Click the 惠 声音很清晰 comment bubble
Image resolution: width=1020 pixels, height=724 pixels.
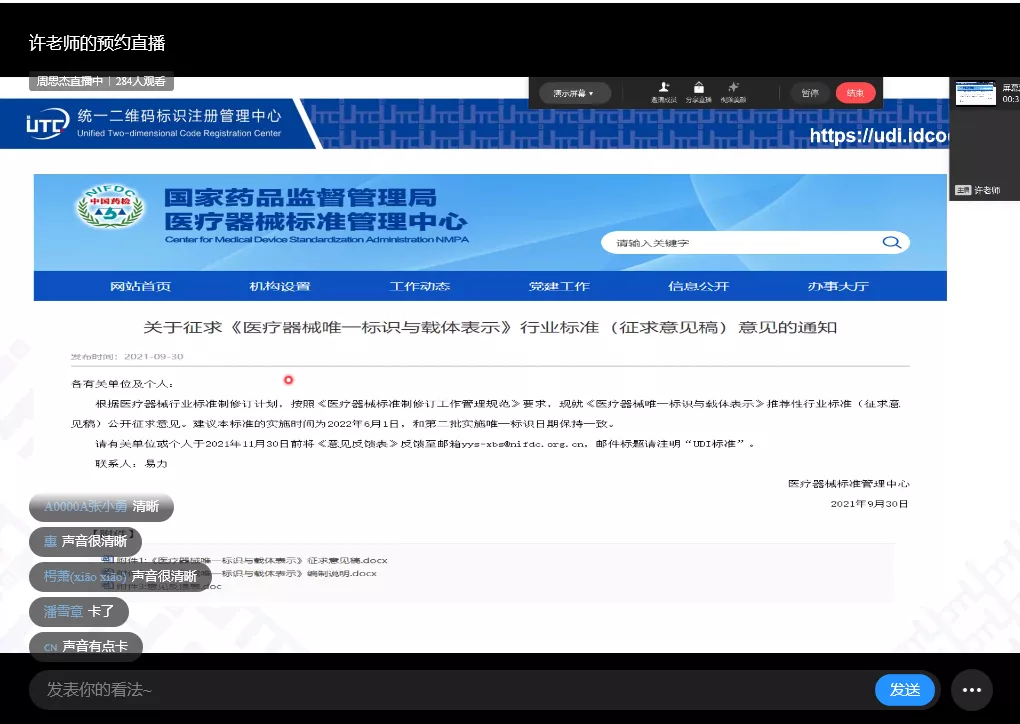(85, 542)
